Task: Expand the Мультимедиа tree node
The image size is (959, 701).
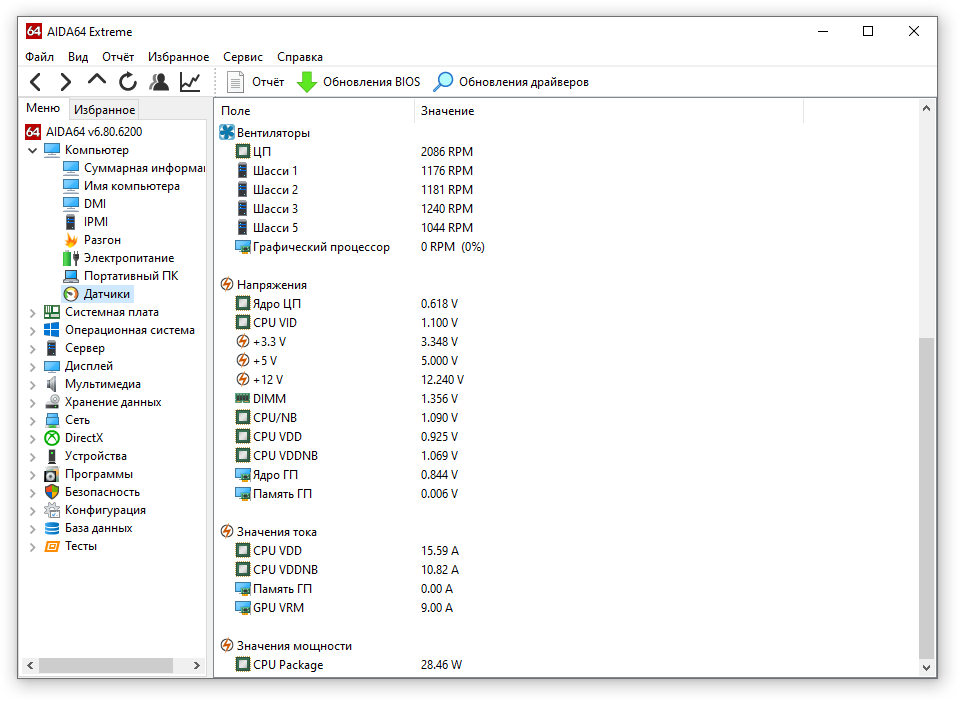Action: coord(32,385)
